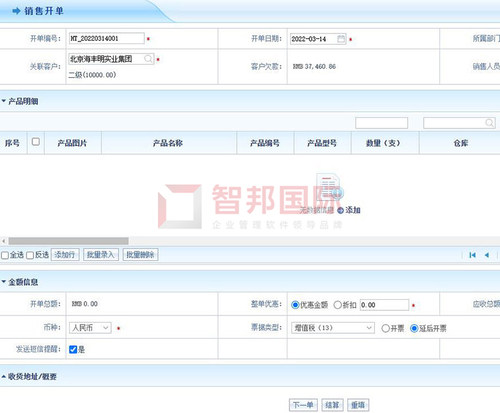This screenshot has height=413, width=500.
Task: Select the 开票 radio button
Action: [385, 328]
